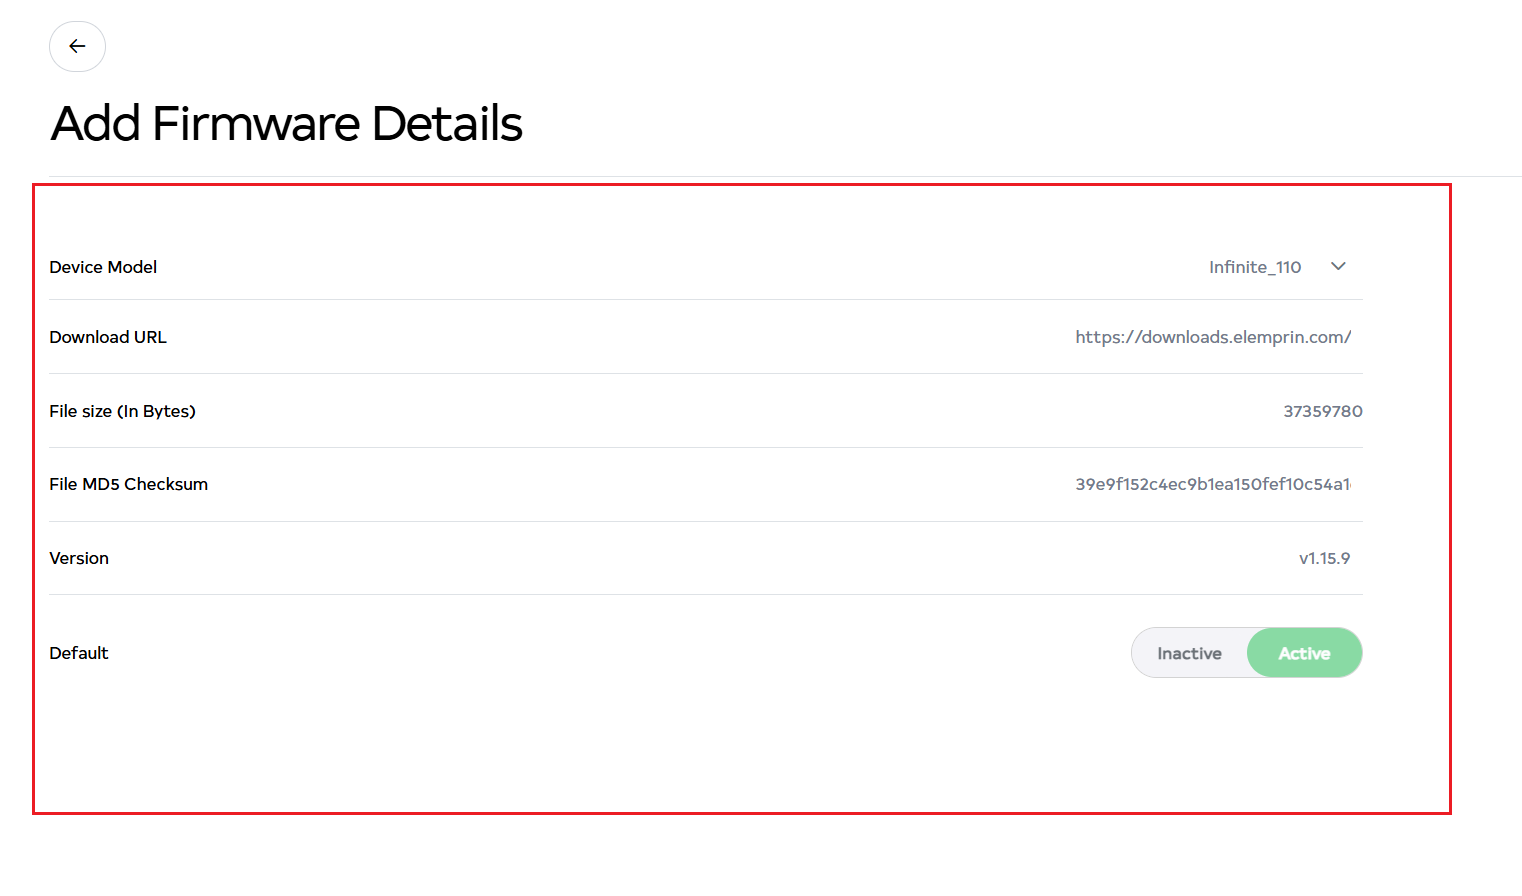1522x896 pixels.
Task: Click the Version label
Action: [x=79, y=559]
